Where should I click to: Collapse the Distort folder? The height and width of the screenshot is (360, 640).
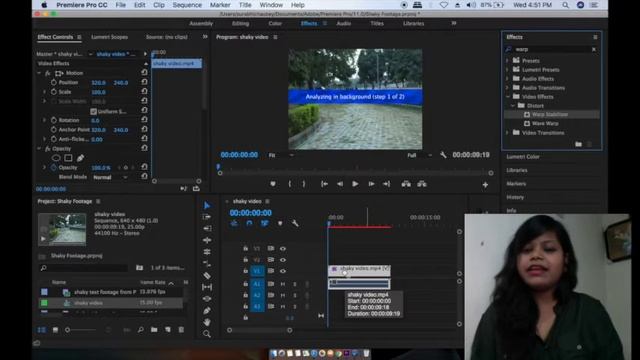tap(513, 106)
